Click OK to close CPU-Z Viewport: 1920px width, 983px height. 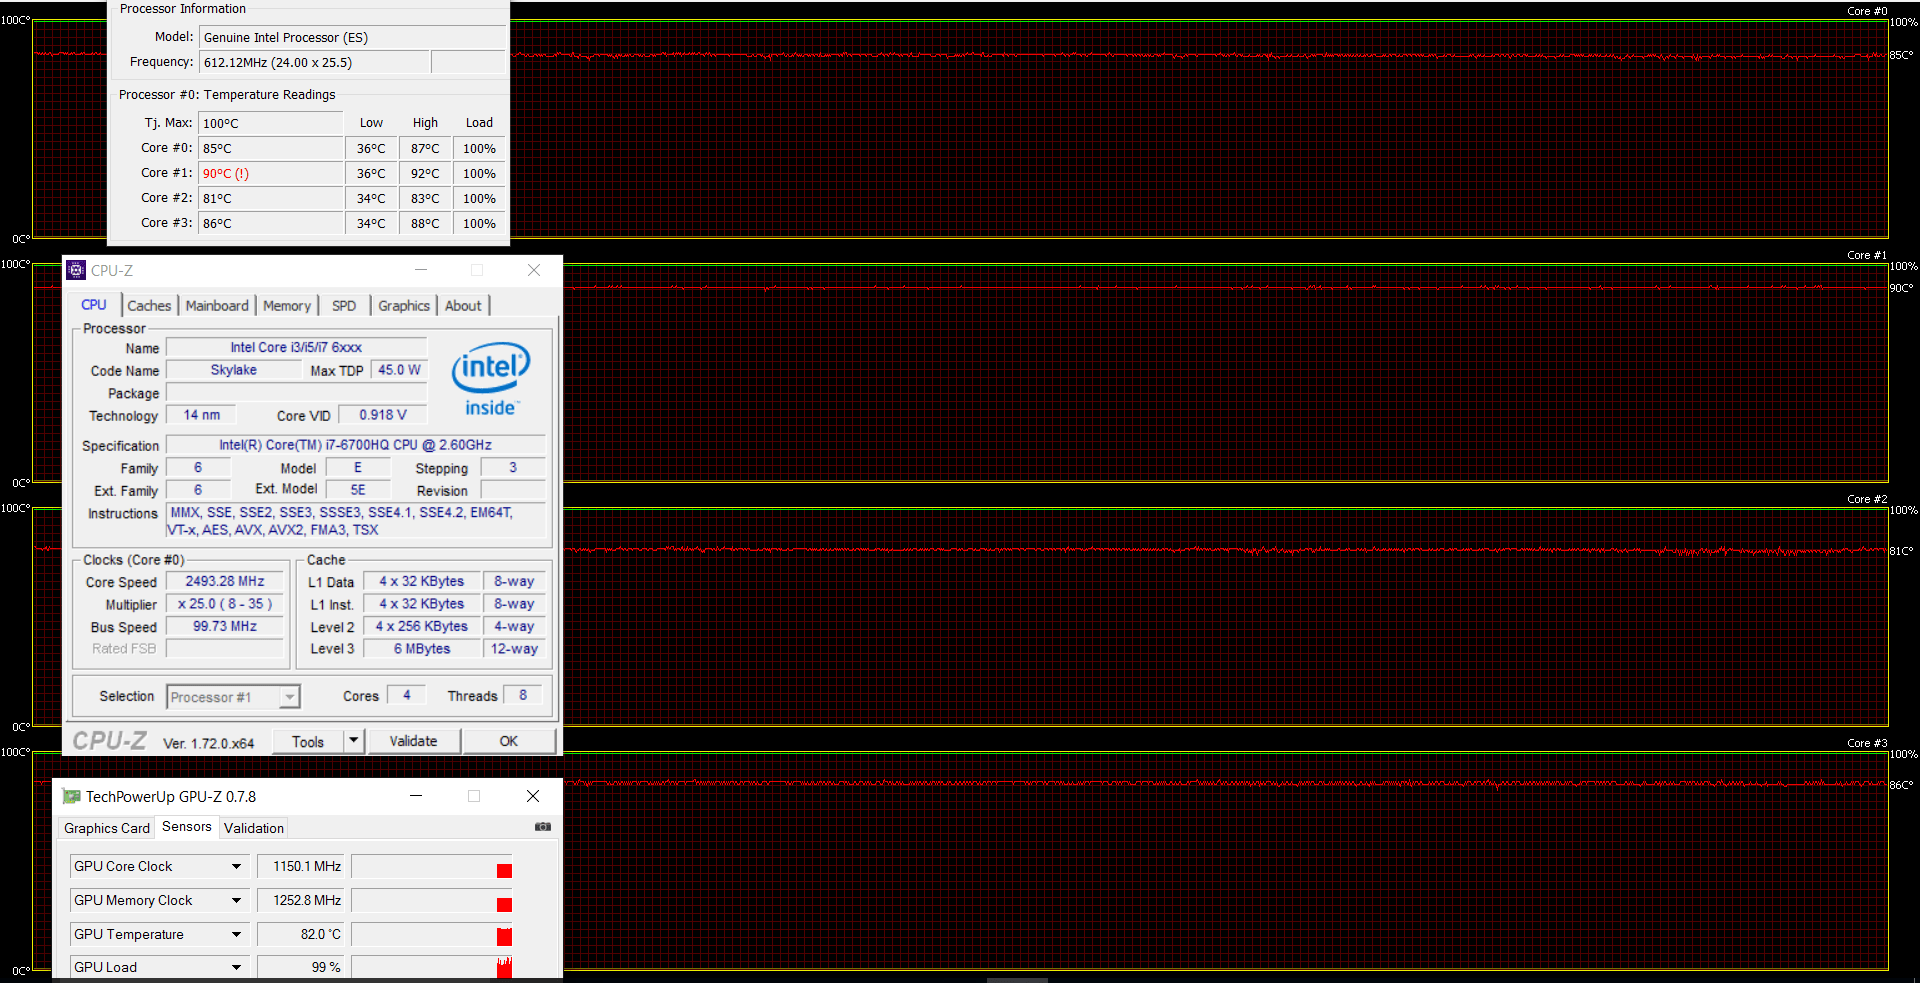click(509, 741)
